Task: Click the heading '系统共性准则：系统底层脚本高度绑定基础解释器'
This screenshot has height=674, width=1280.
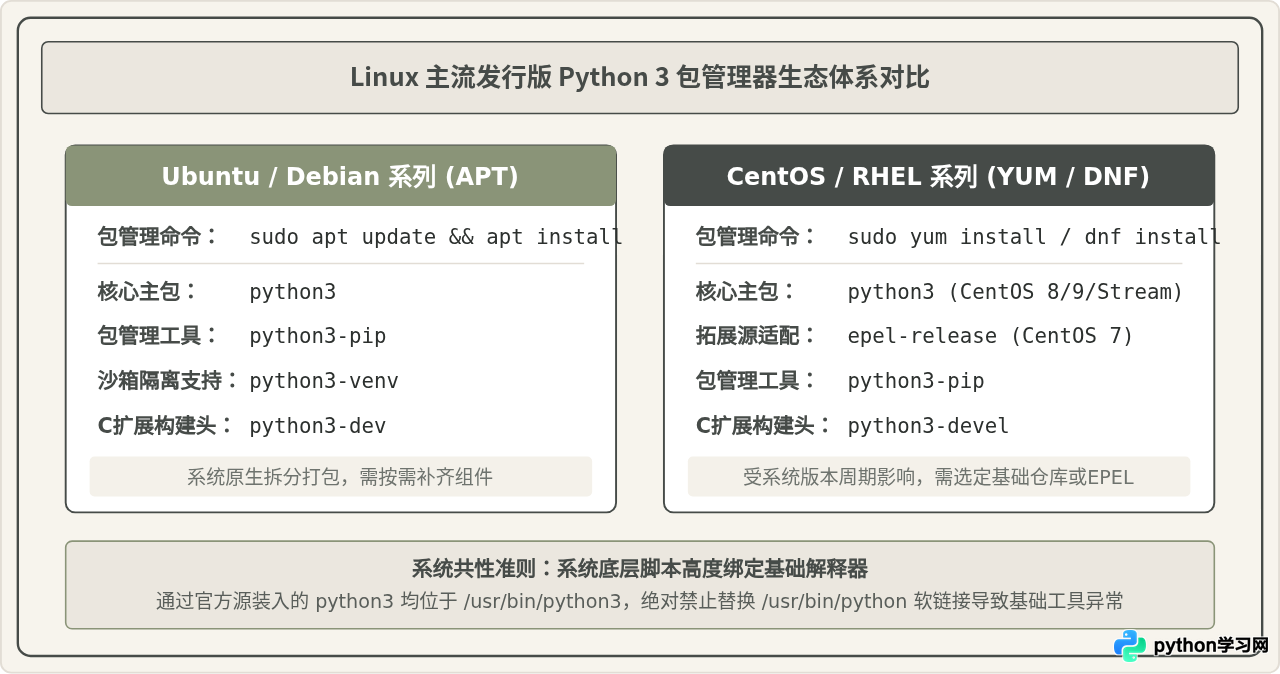Action: 640,569
